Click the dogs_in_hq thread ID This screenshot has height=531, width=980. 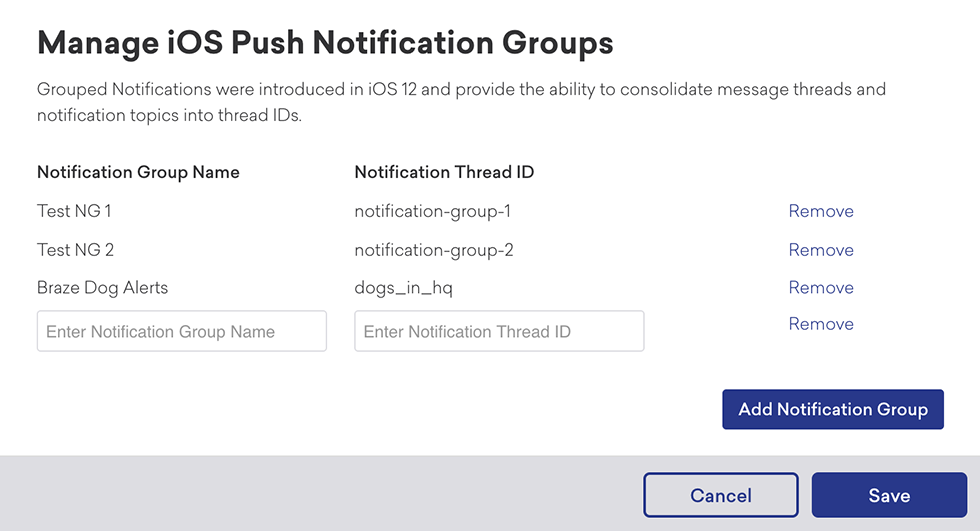(403, 287)
